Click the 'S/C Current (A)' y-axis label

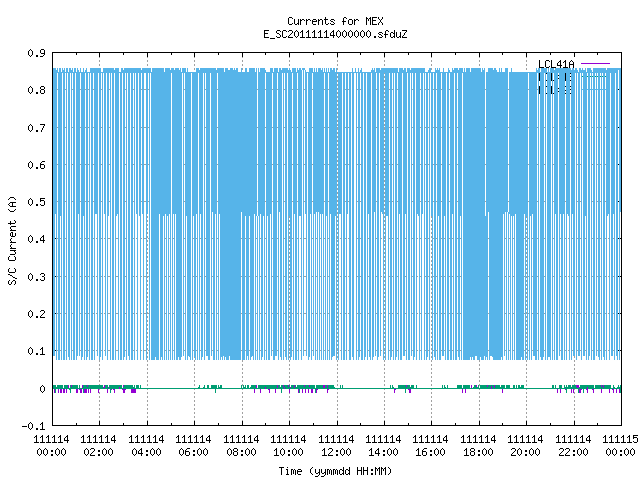pyautogui.click(x=12, y=240)
